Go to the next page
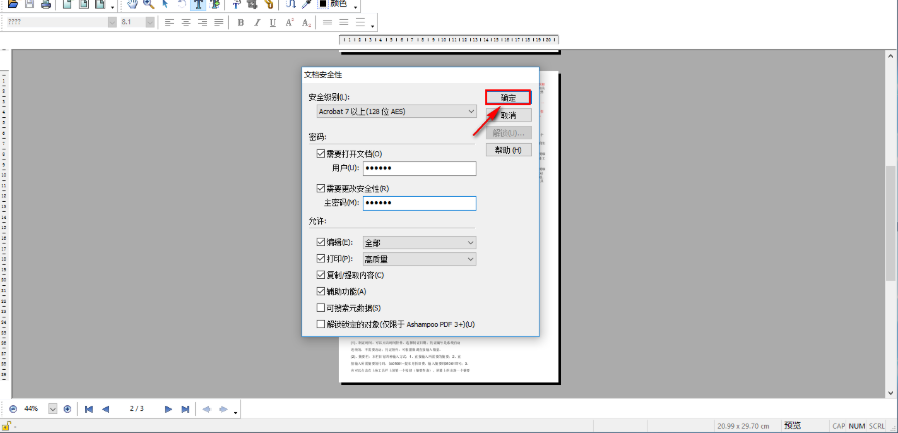This screenshot has width=898, height=433. pos(168,409)
